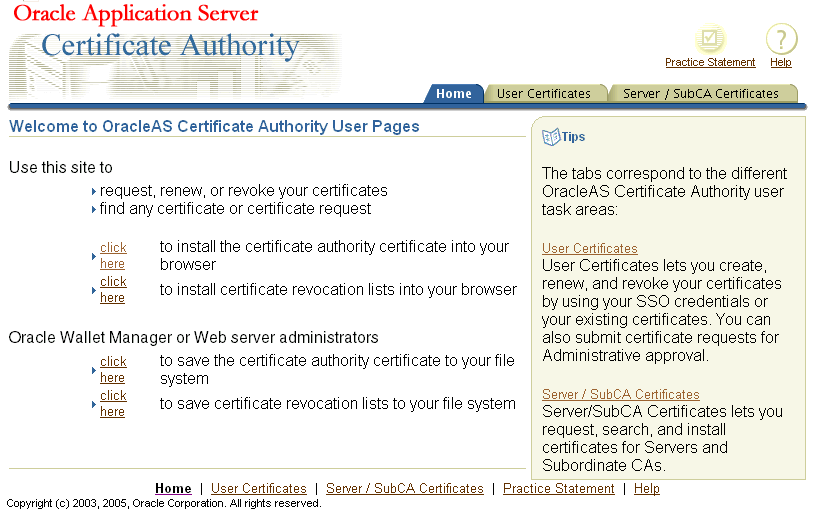Open Practice Statement in the footer navigation

559,489
